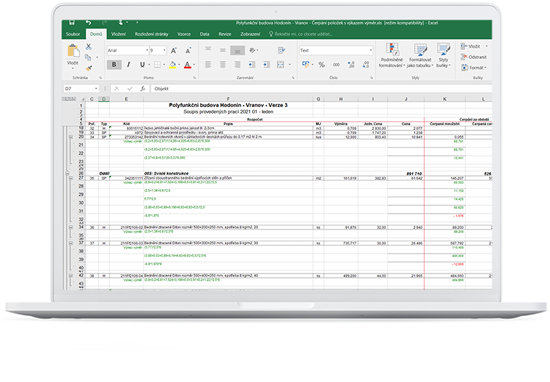The height and width of the screenshot is (382, 550).
Task: Switch to the Data tab
Action: [204, 34]
